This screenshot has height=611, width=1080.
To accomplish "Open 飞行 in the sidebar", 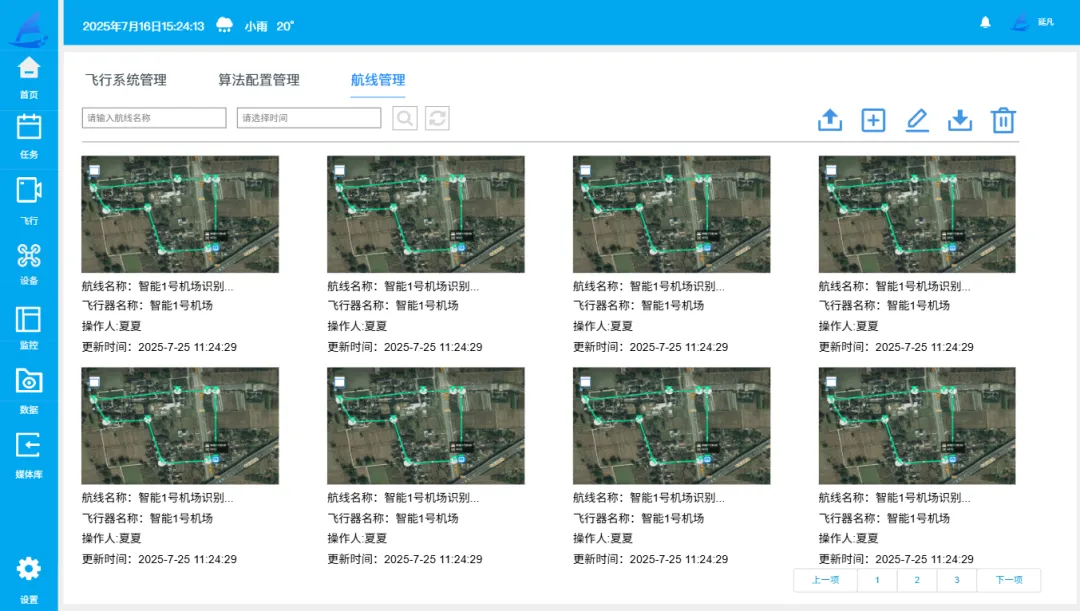I will click(29, 200).
